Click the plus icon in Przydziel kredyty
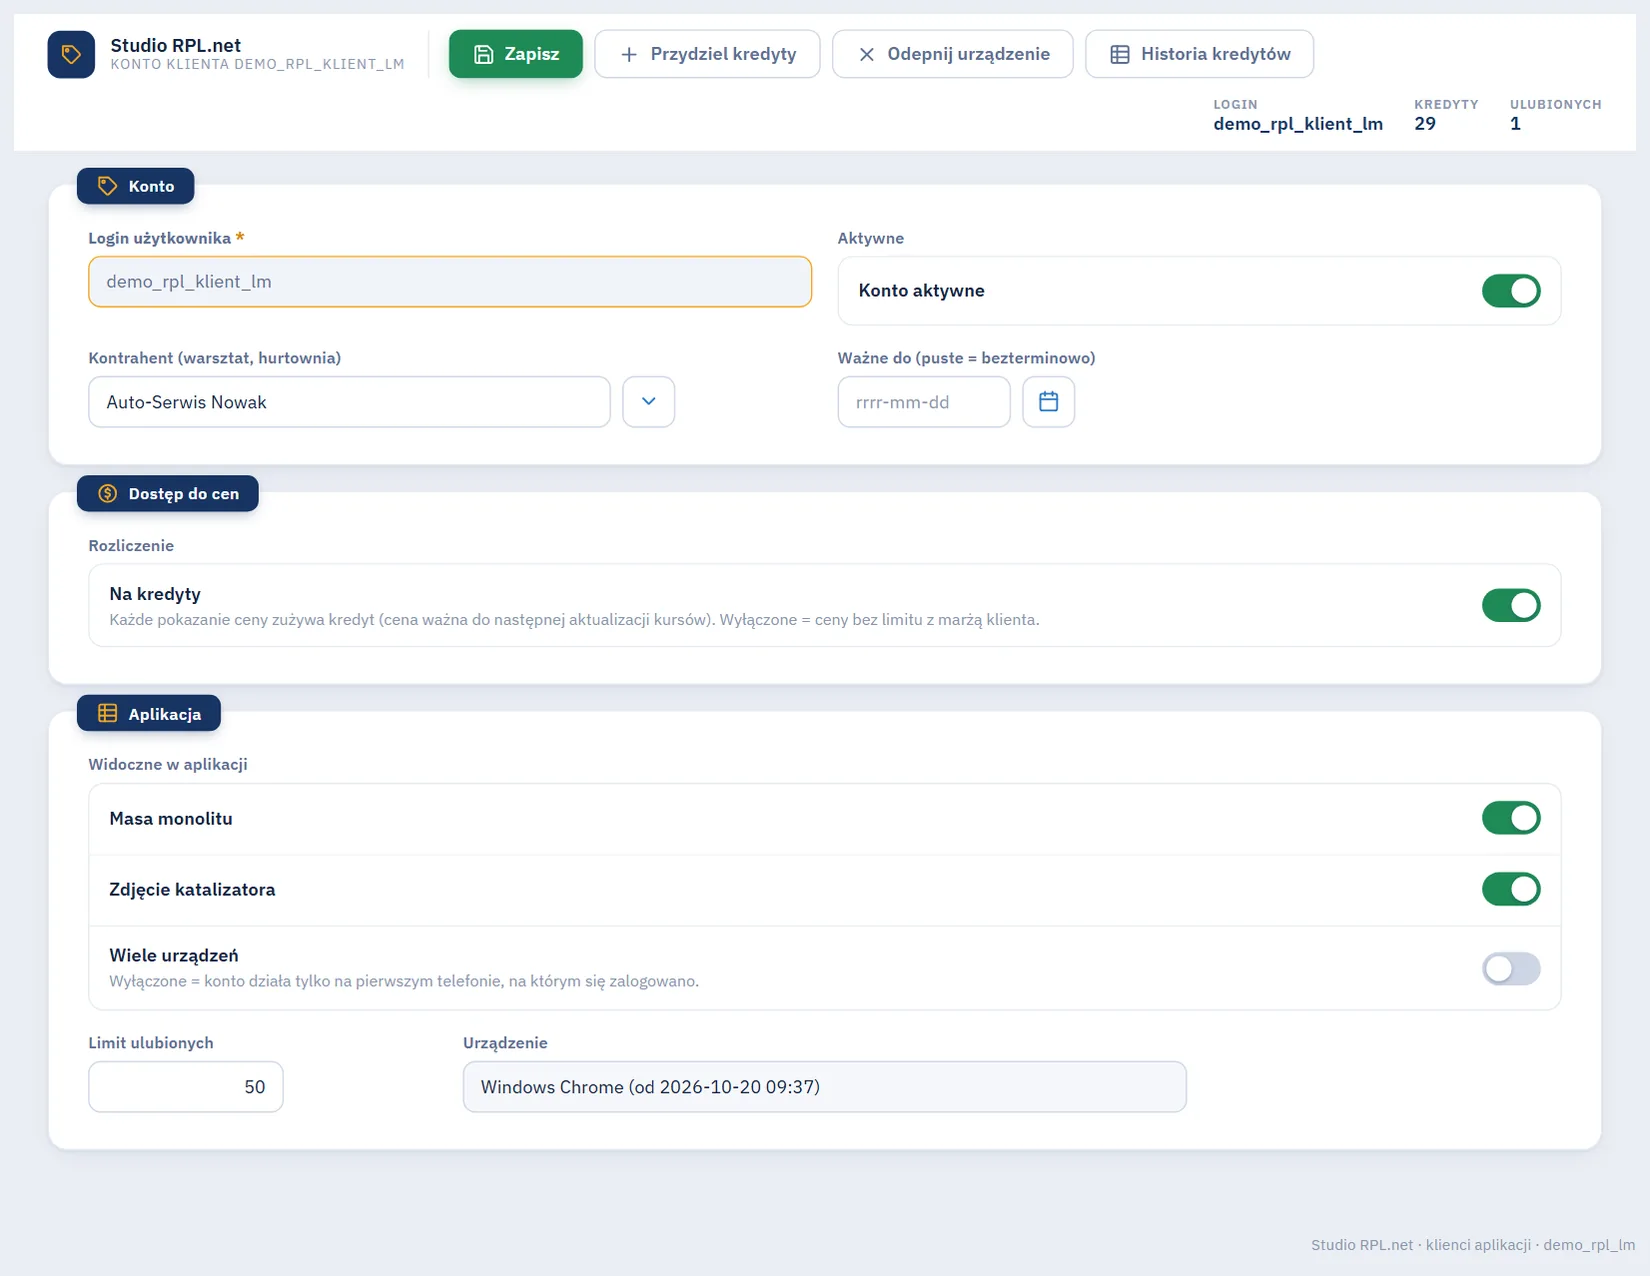1650x1276 pixels. [629, 54]
